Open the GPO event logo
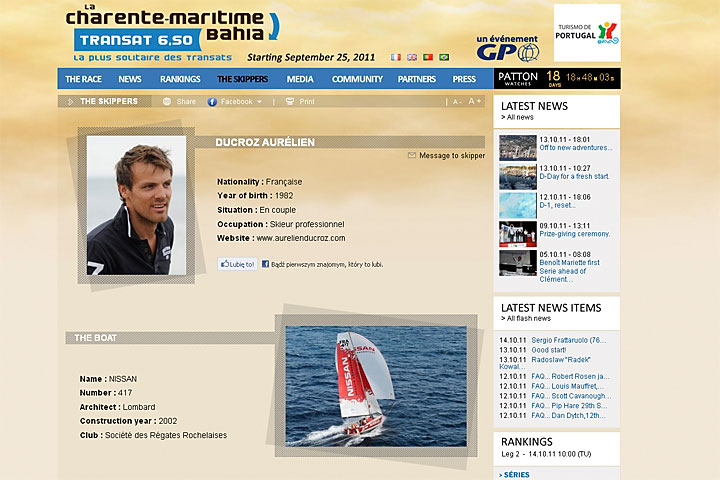Viewport: 720px width, 480px height. point(507,49)
